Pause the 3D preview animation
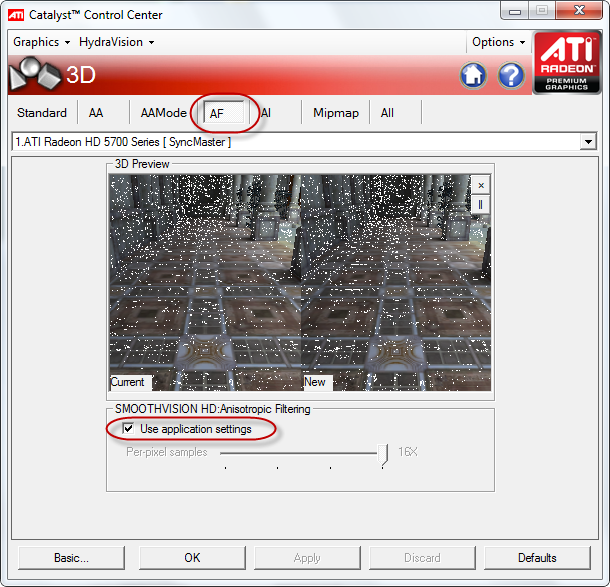The image size is (610, 587). pyautogui.click(x=481, y=204)
